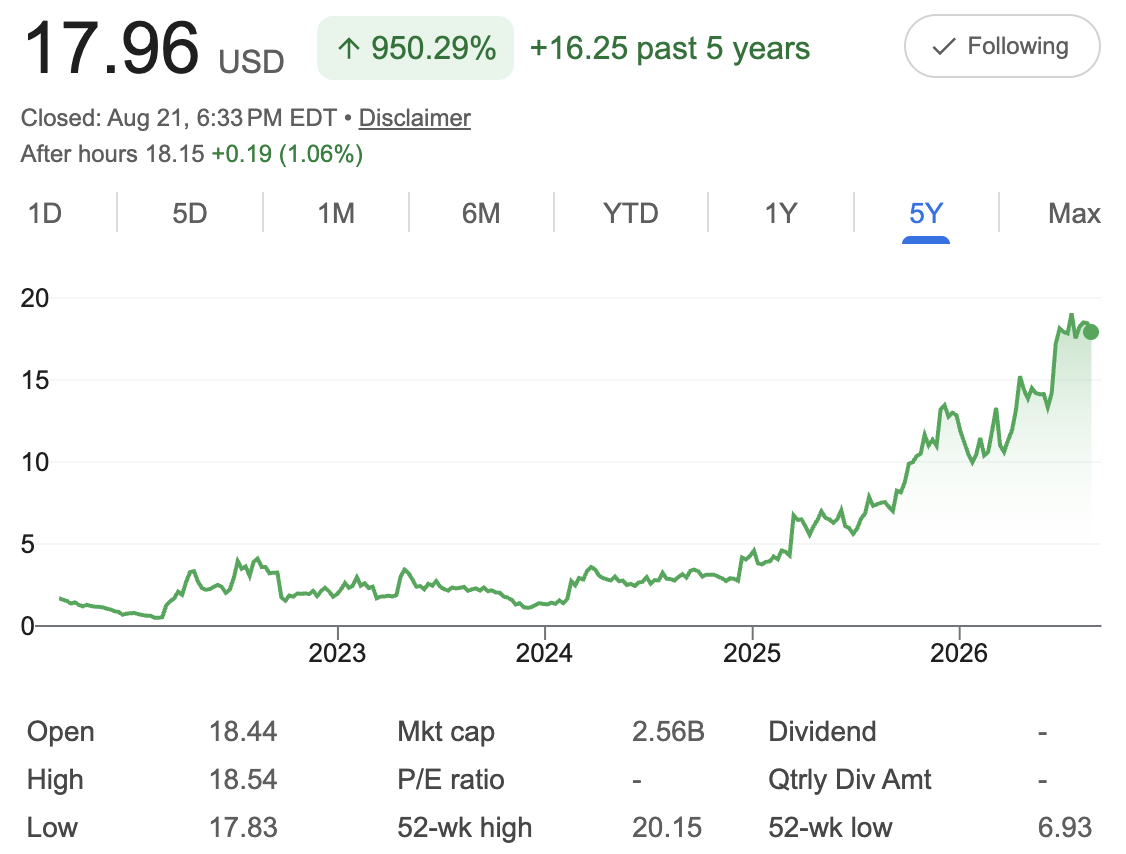The image size is (1126, 854).
Task: Click the 17.96 USD price heading
Action: coord(154,49)
